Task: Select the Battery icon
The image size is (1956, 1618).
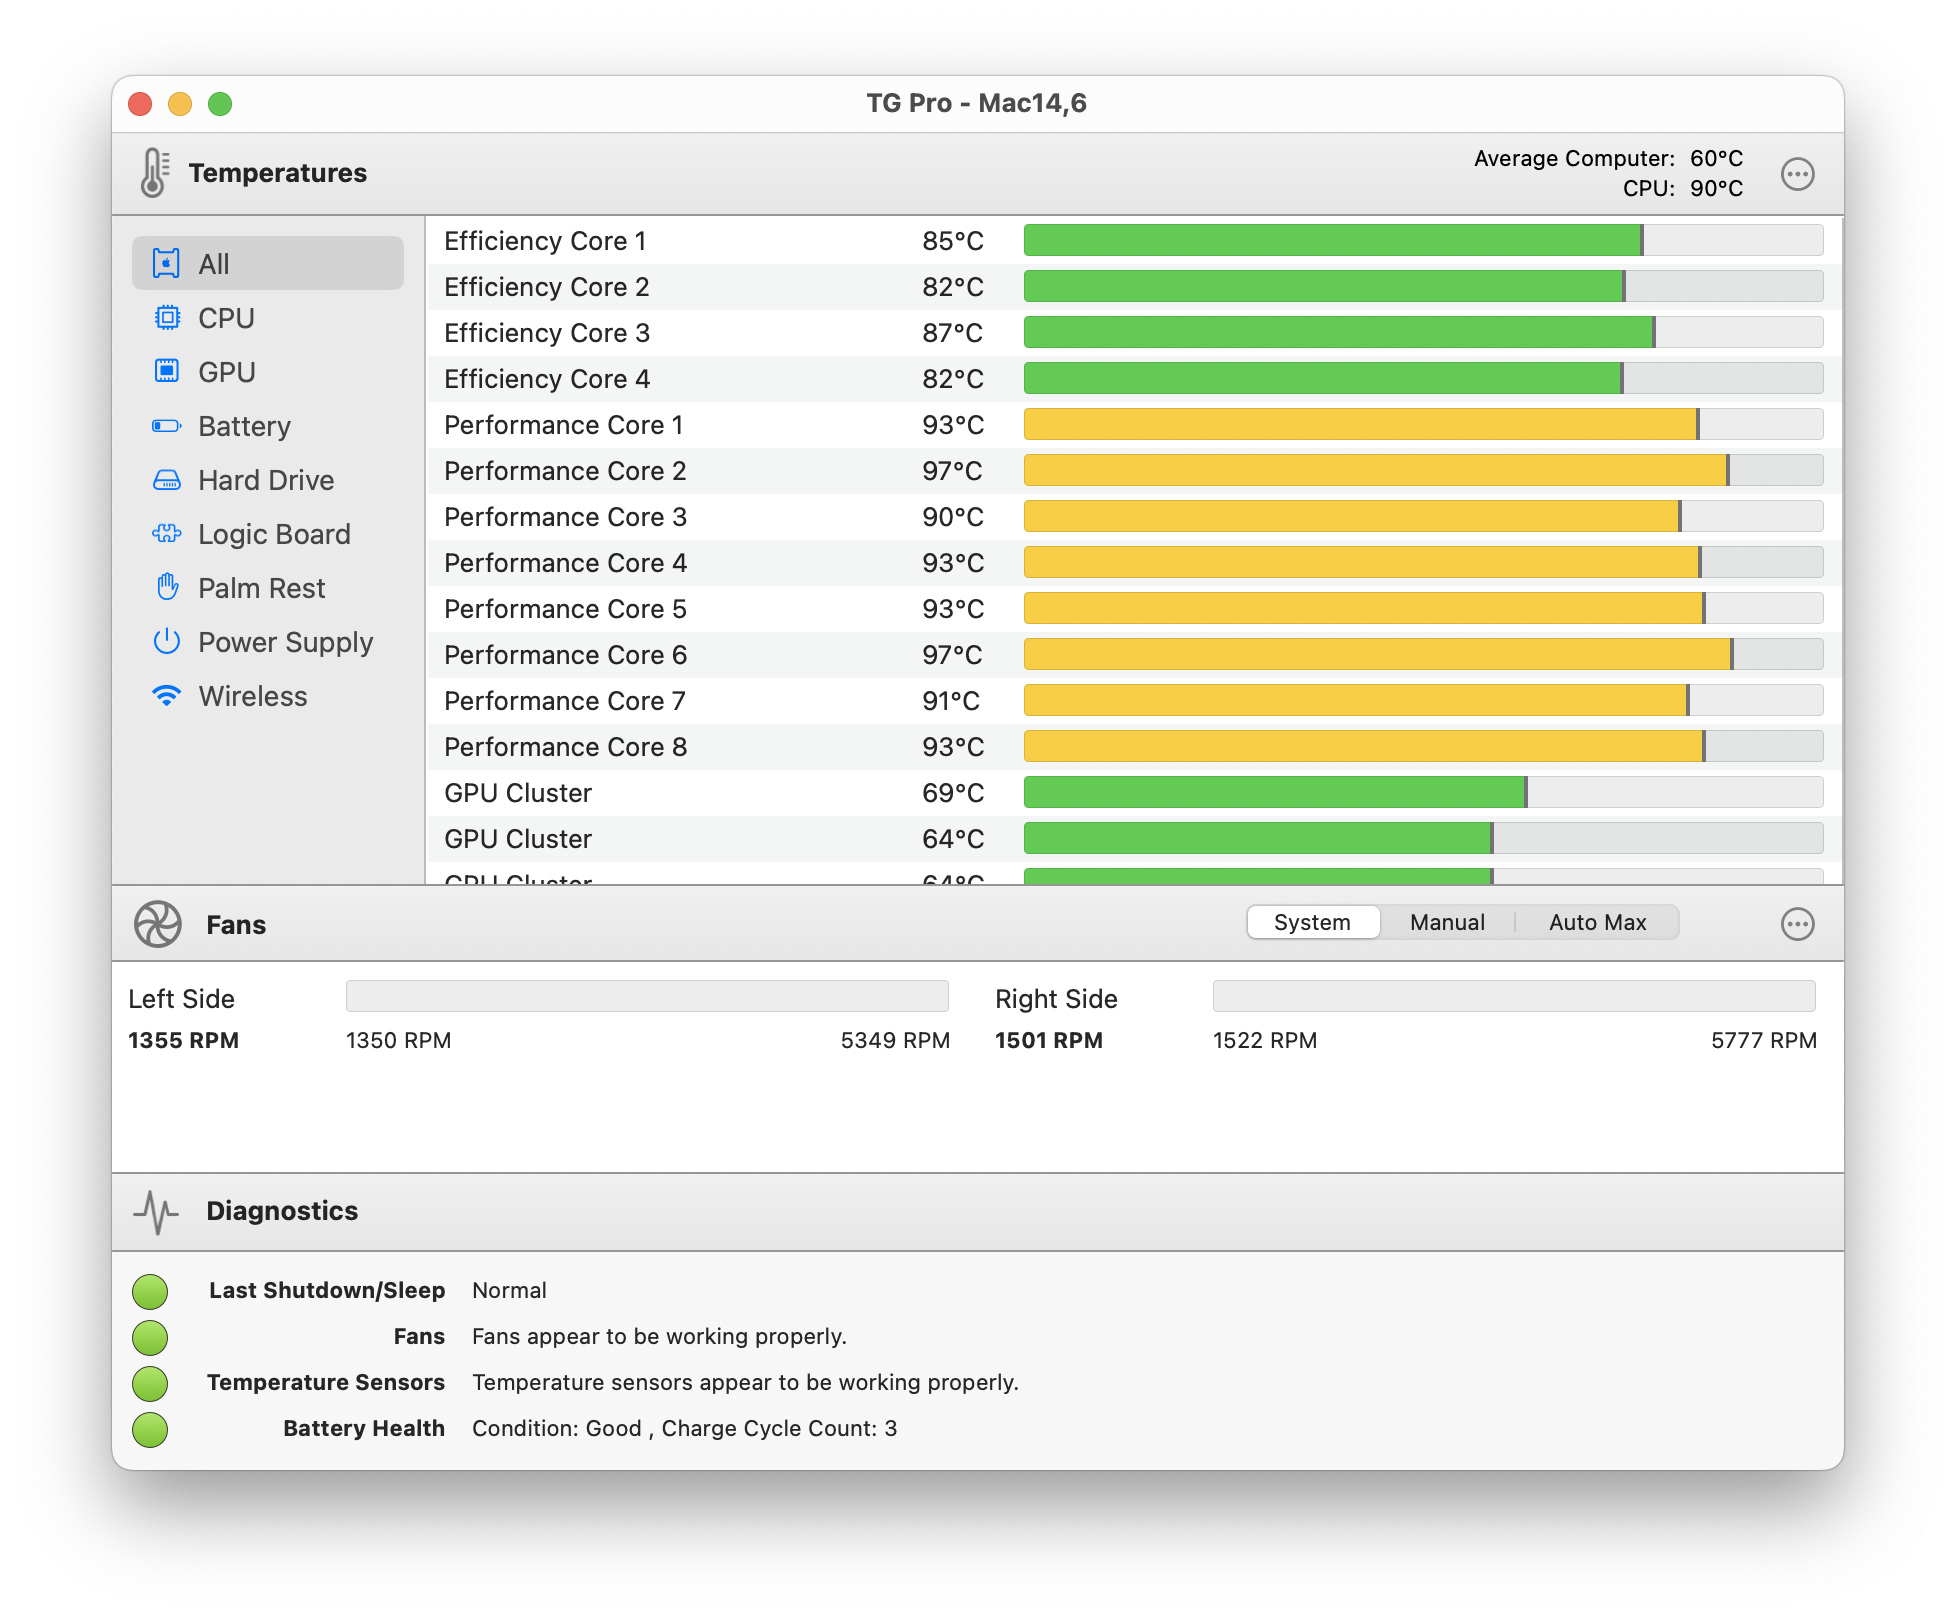Action: coord(166,425)
